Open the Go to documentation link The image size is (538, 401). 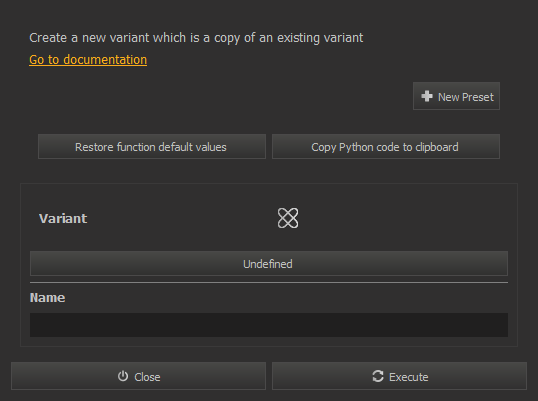(x=88, y=60)
